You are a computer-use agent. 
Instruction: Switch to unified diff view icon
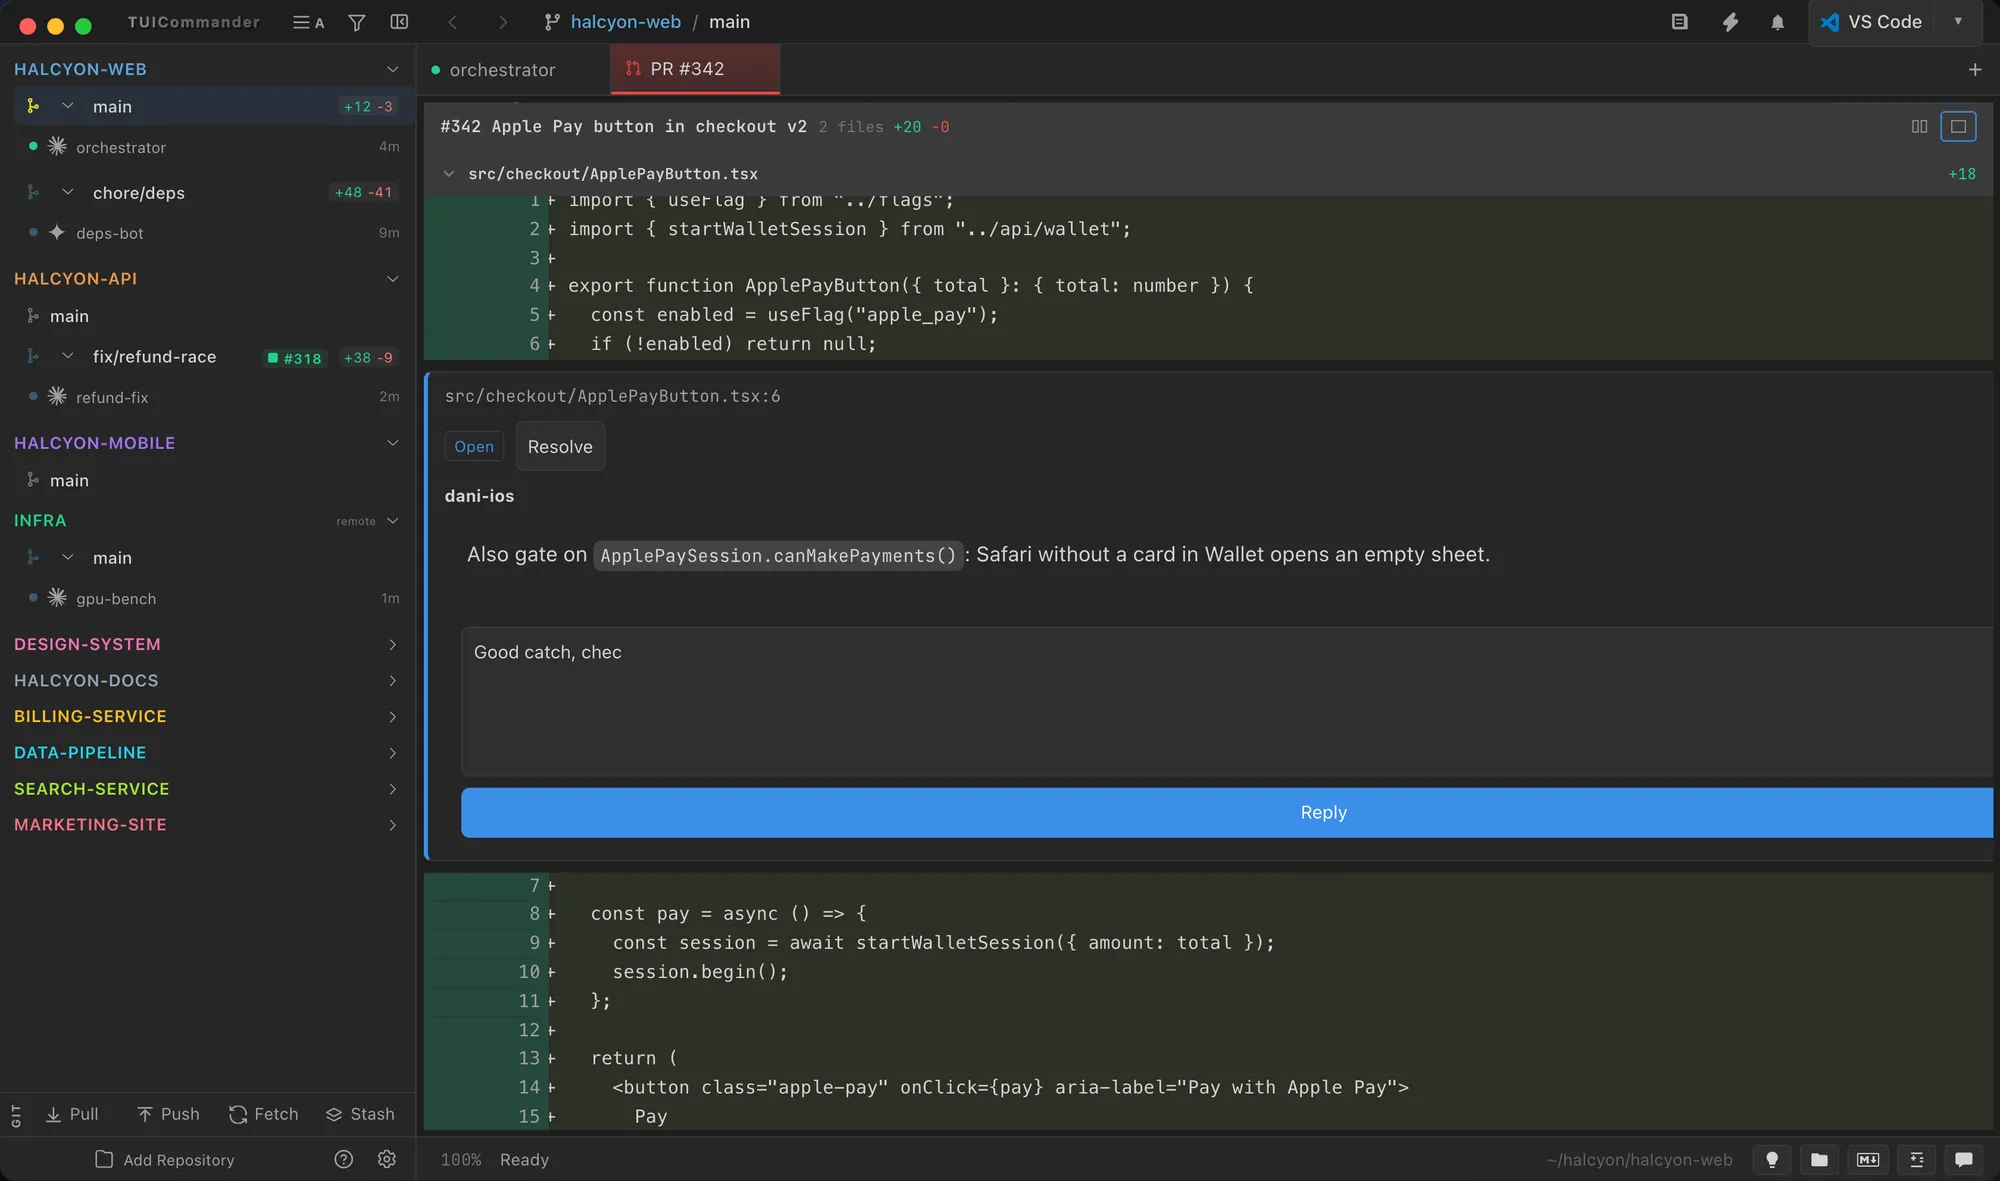pos(1958,126)
